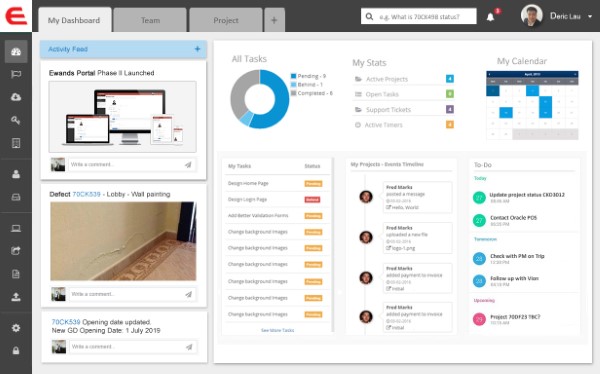The image size is (600, 374).
Task: Switch to My Dashboard tab
Action: tap(75, 20)
